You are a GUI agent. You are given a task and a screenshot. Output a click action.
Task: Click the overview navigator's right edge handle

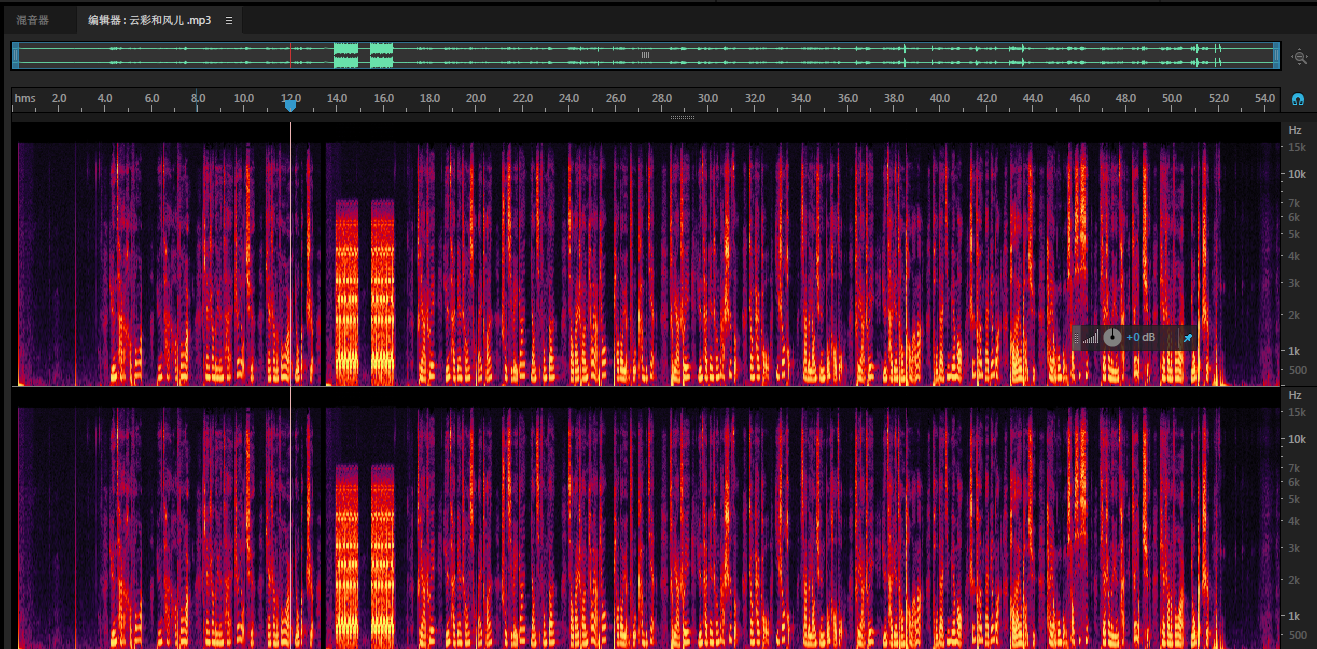click(x=1277, y=56)
